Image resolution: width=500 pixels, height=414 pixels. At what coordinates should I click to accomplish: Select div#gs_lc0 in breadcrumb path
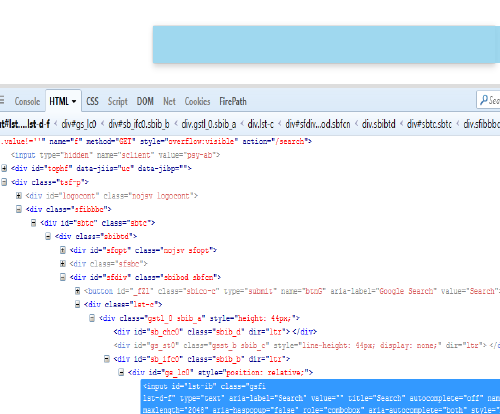(x=79, y=124)
